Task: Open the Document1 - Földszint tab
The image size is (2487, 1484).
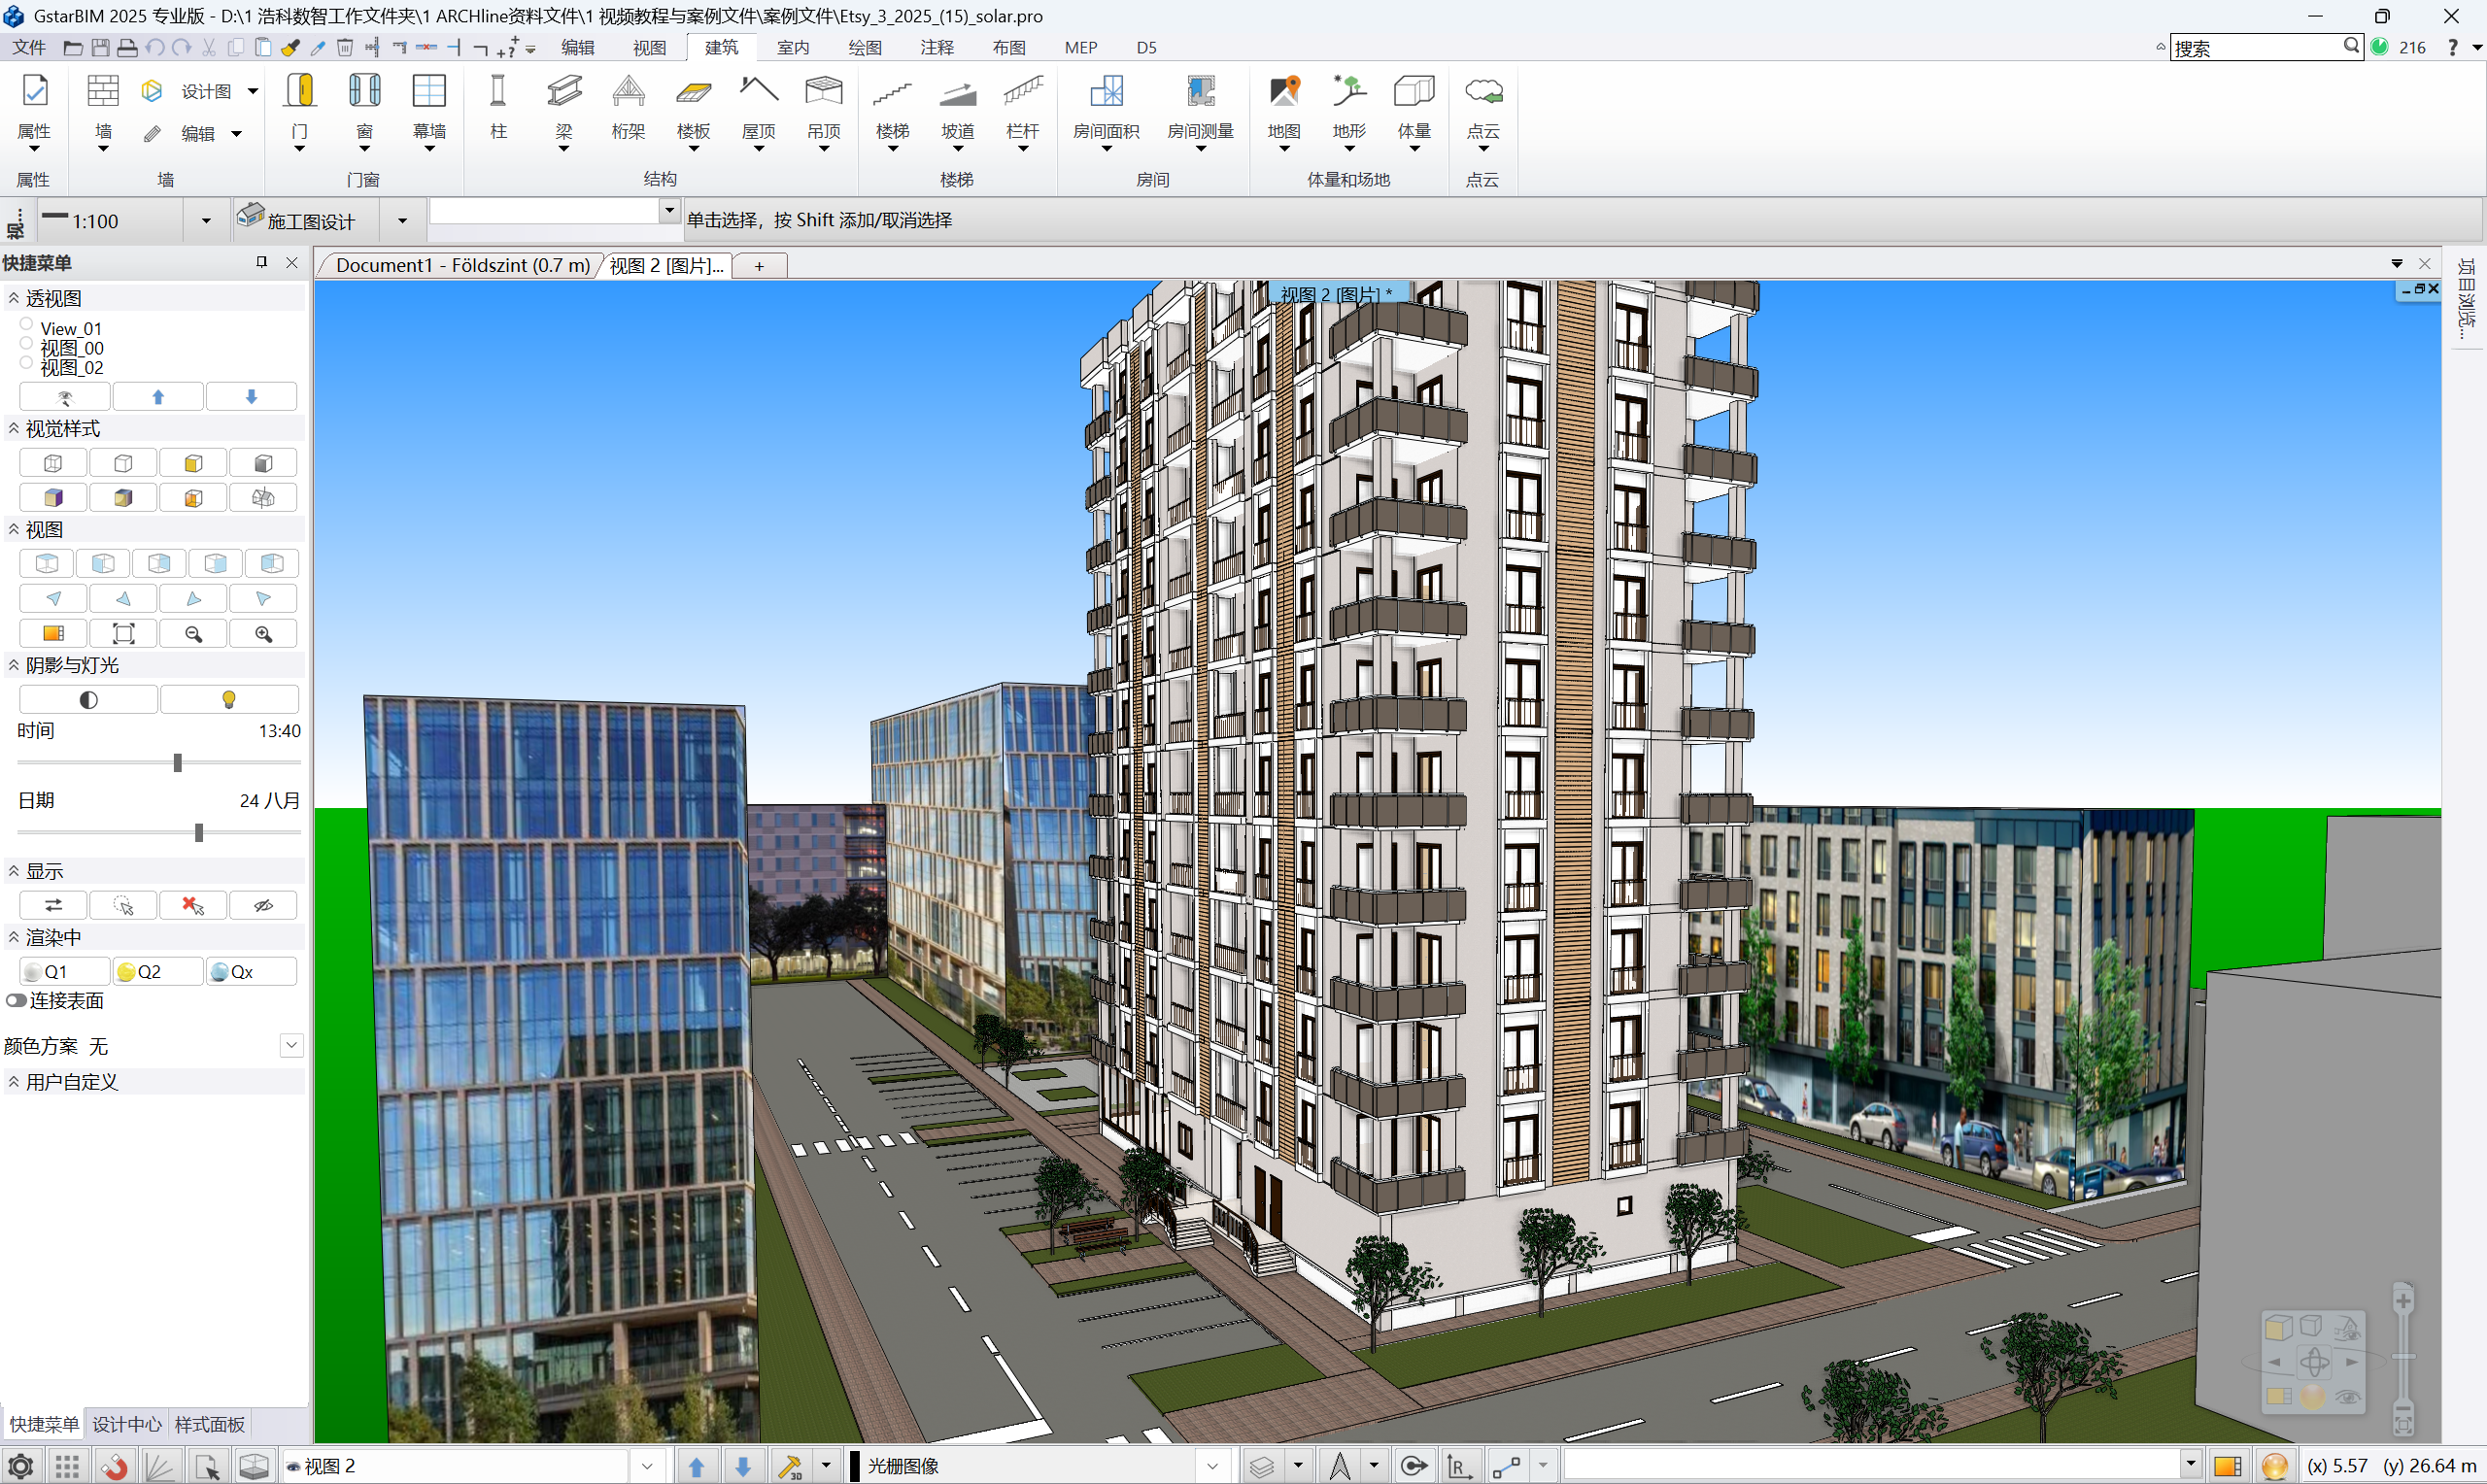Action: click(461, 265)
